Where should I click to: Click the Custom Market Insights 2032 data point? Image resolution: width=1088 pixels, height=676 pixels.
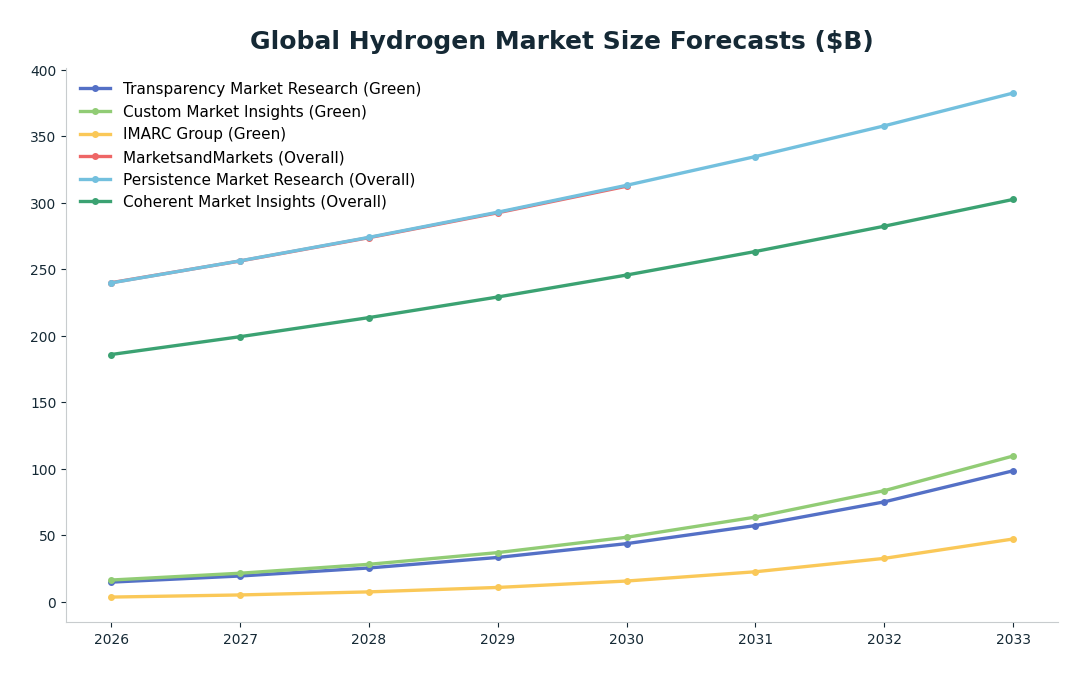tap(884, 491)
